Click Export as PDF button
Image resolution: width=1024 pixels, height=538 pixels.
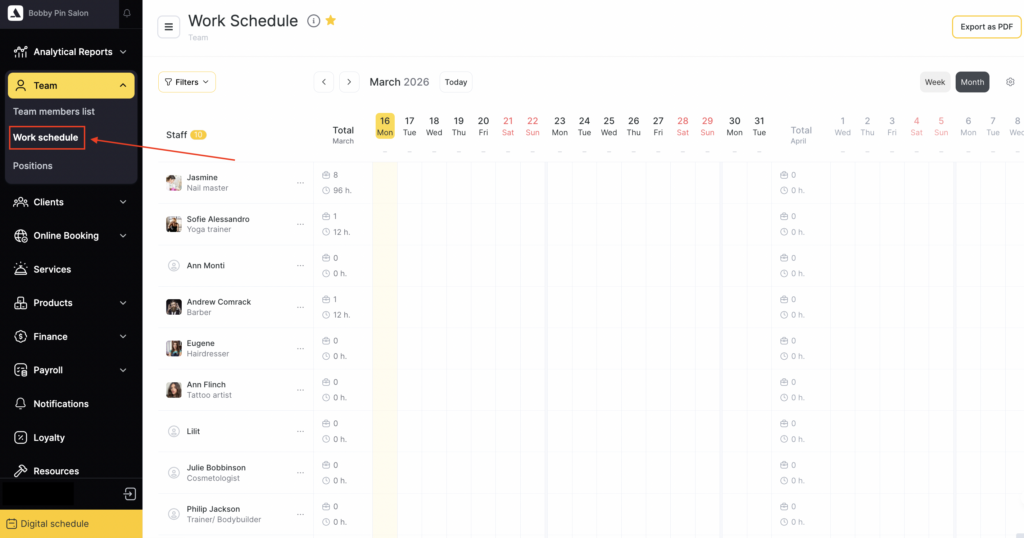pyautogui.click(x=986, y=27)
